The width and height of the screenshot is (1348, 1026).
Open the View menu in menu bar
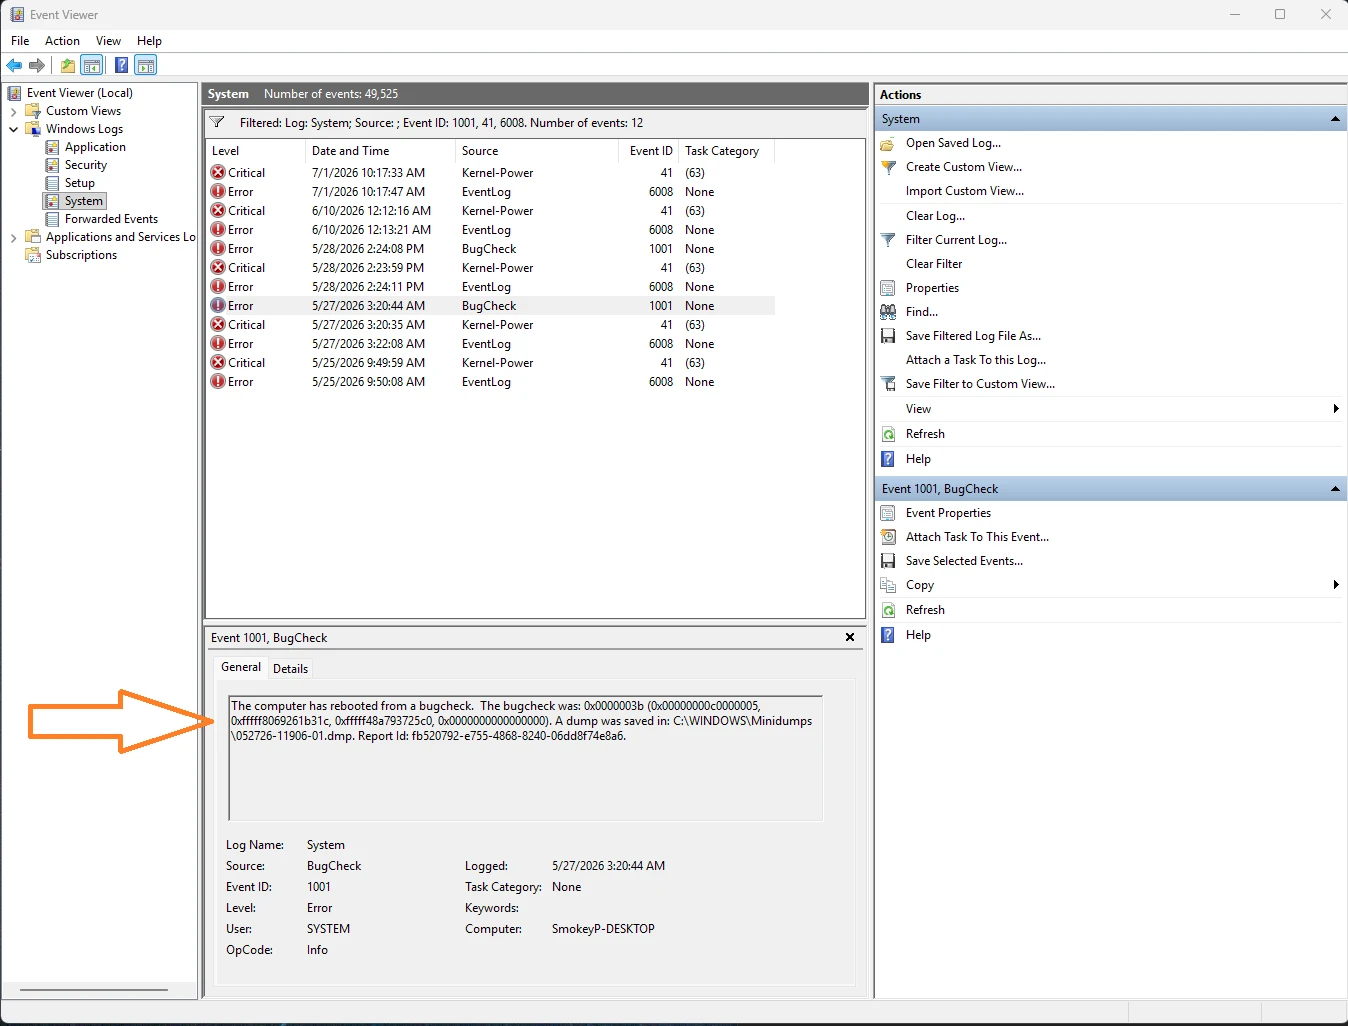click(108, 41)
